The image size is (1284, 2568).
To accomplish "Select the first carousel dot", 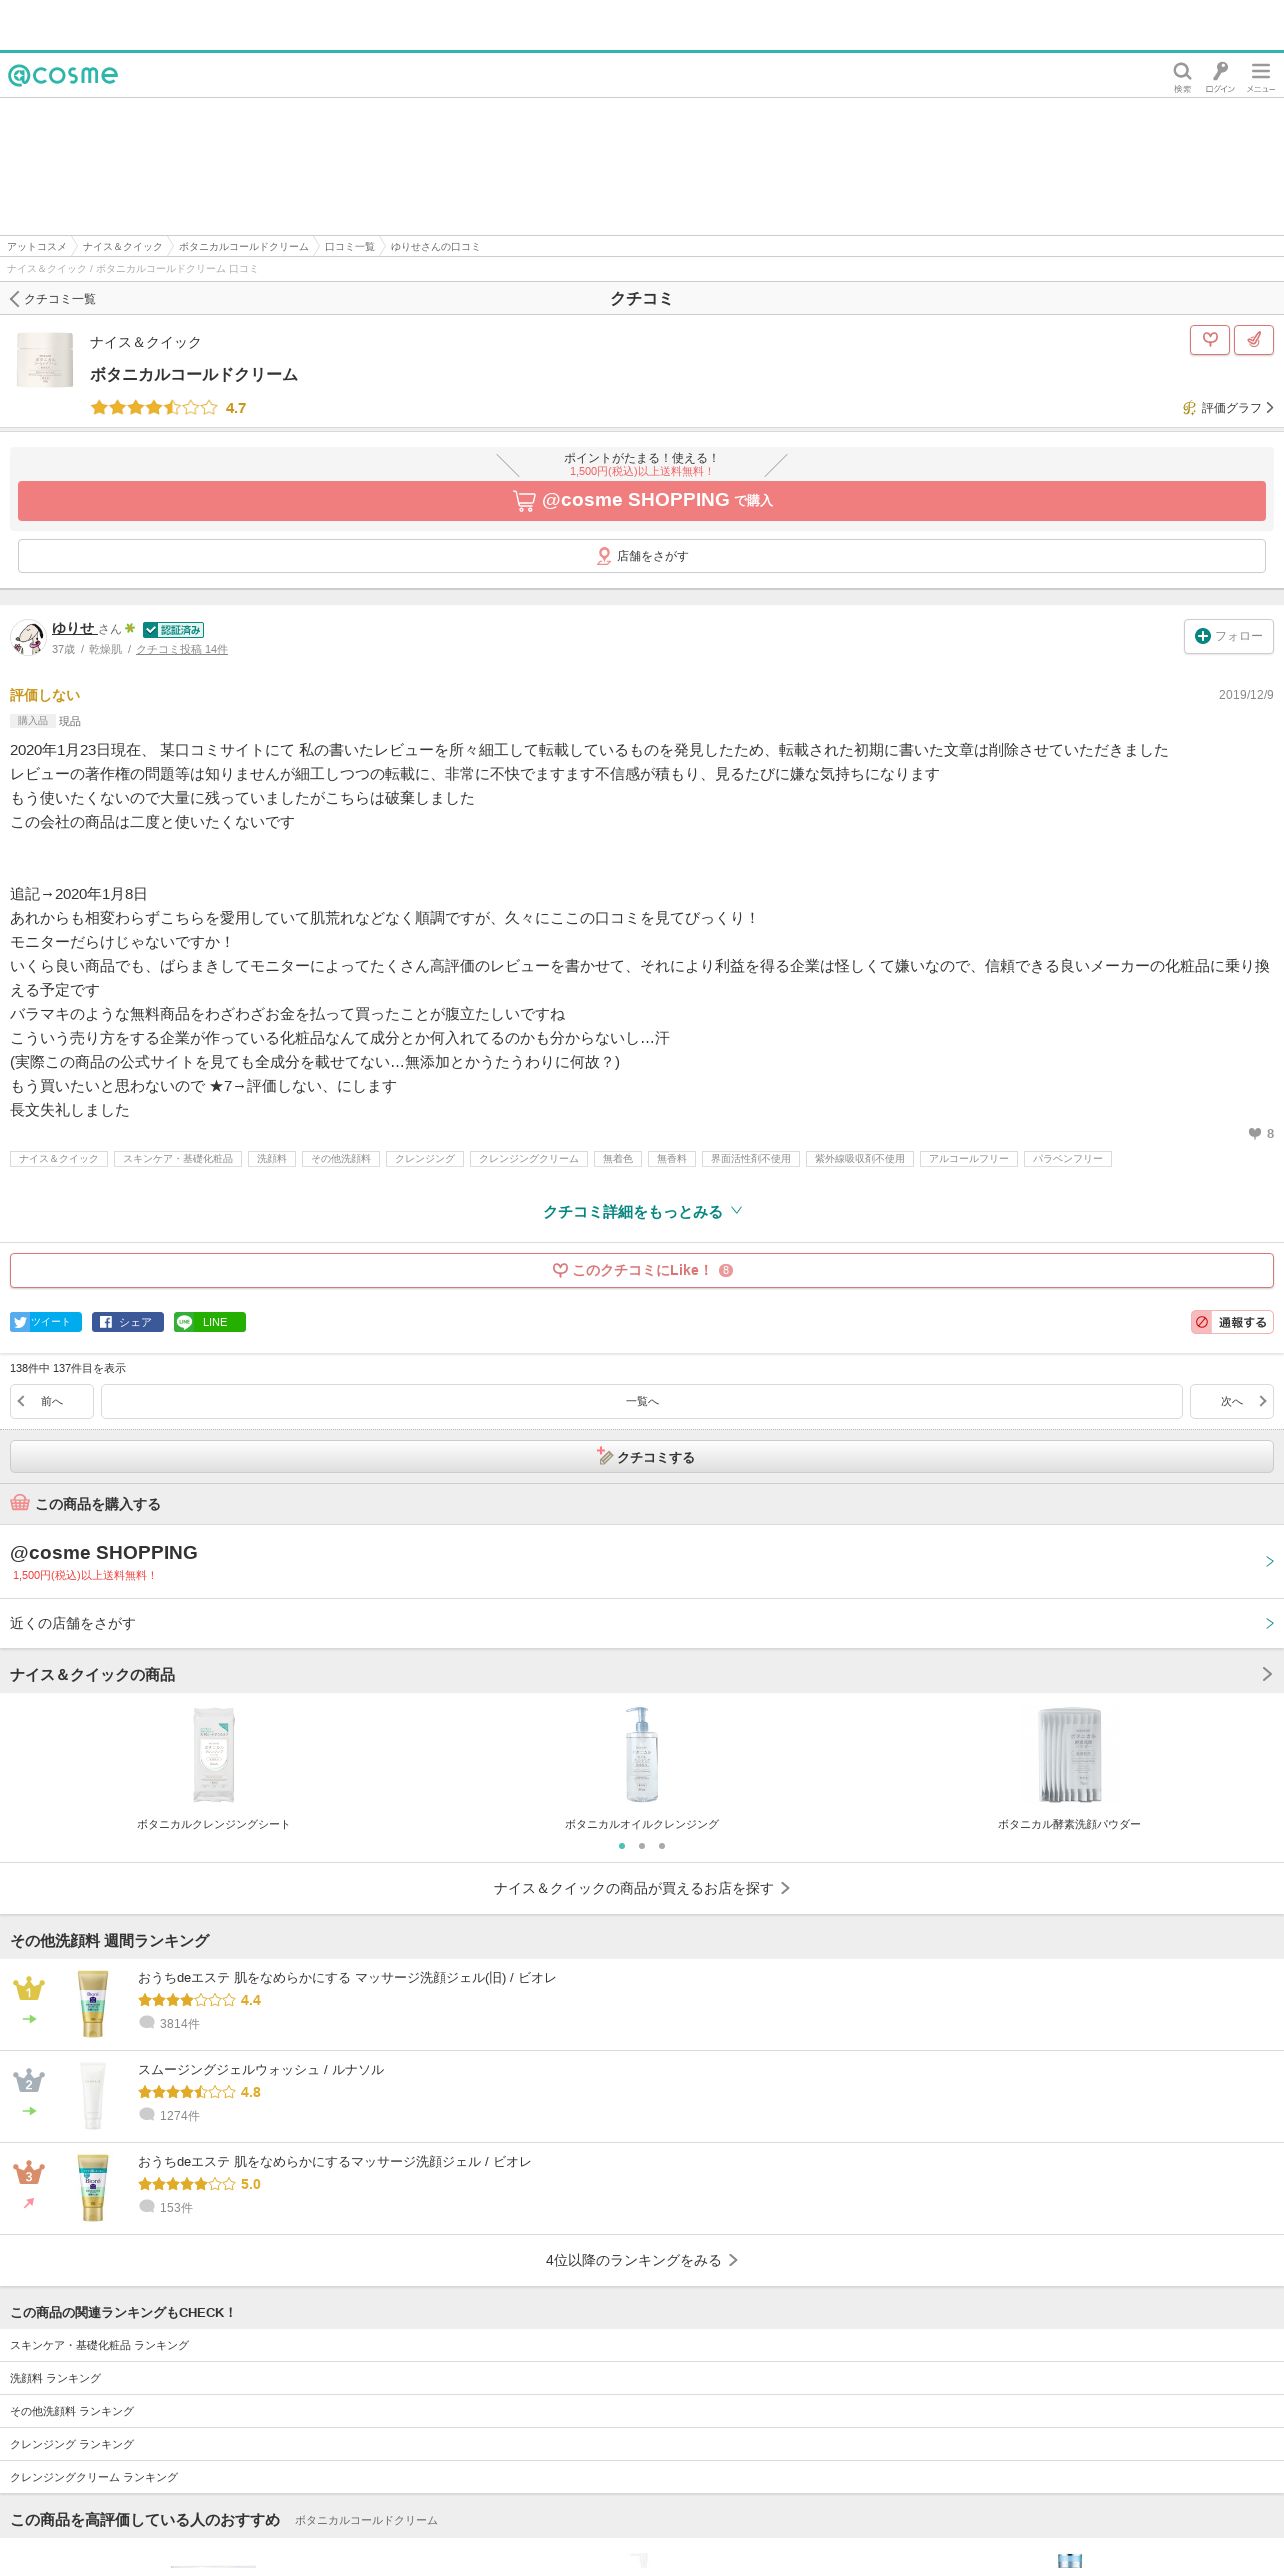I will [x=622, y=1846].
